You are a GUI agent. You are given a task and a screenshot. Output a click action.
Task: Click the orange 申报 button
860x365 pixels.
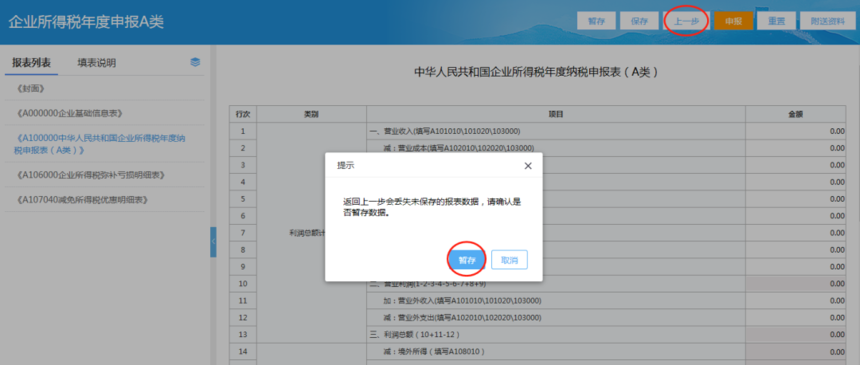click(x=733, y=21)
